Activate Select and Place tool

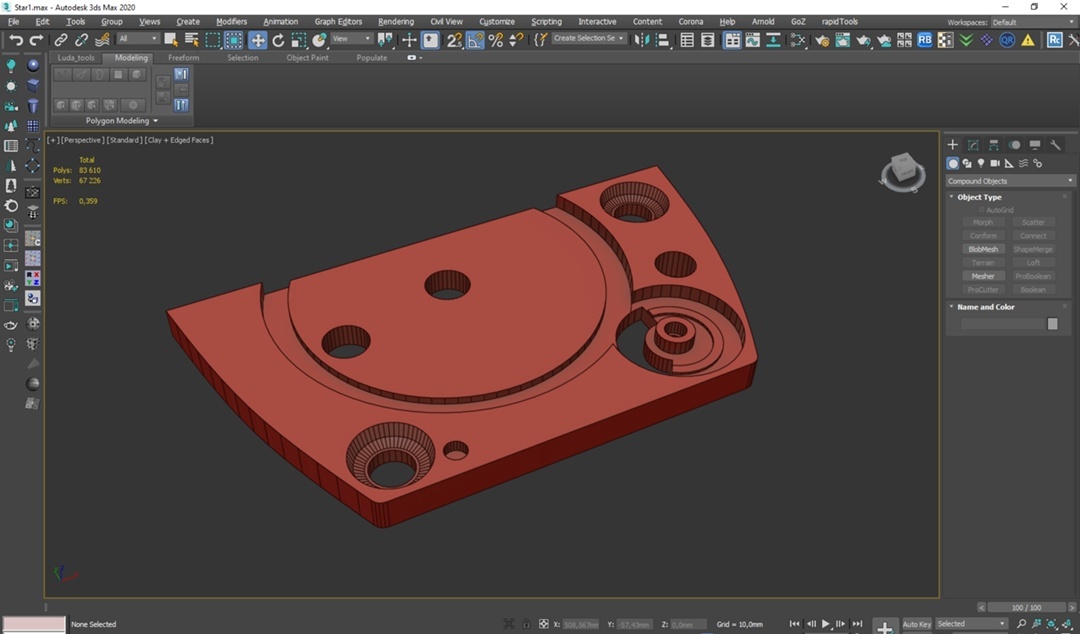click(x=320, y=40)
